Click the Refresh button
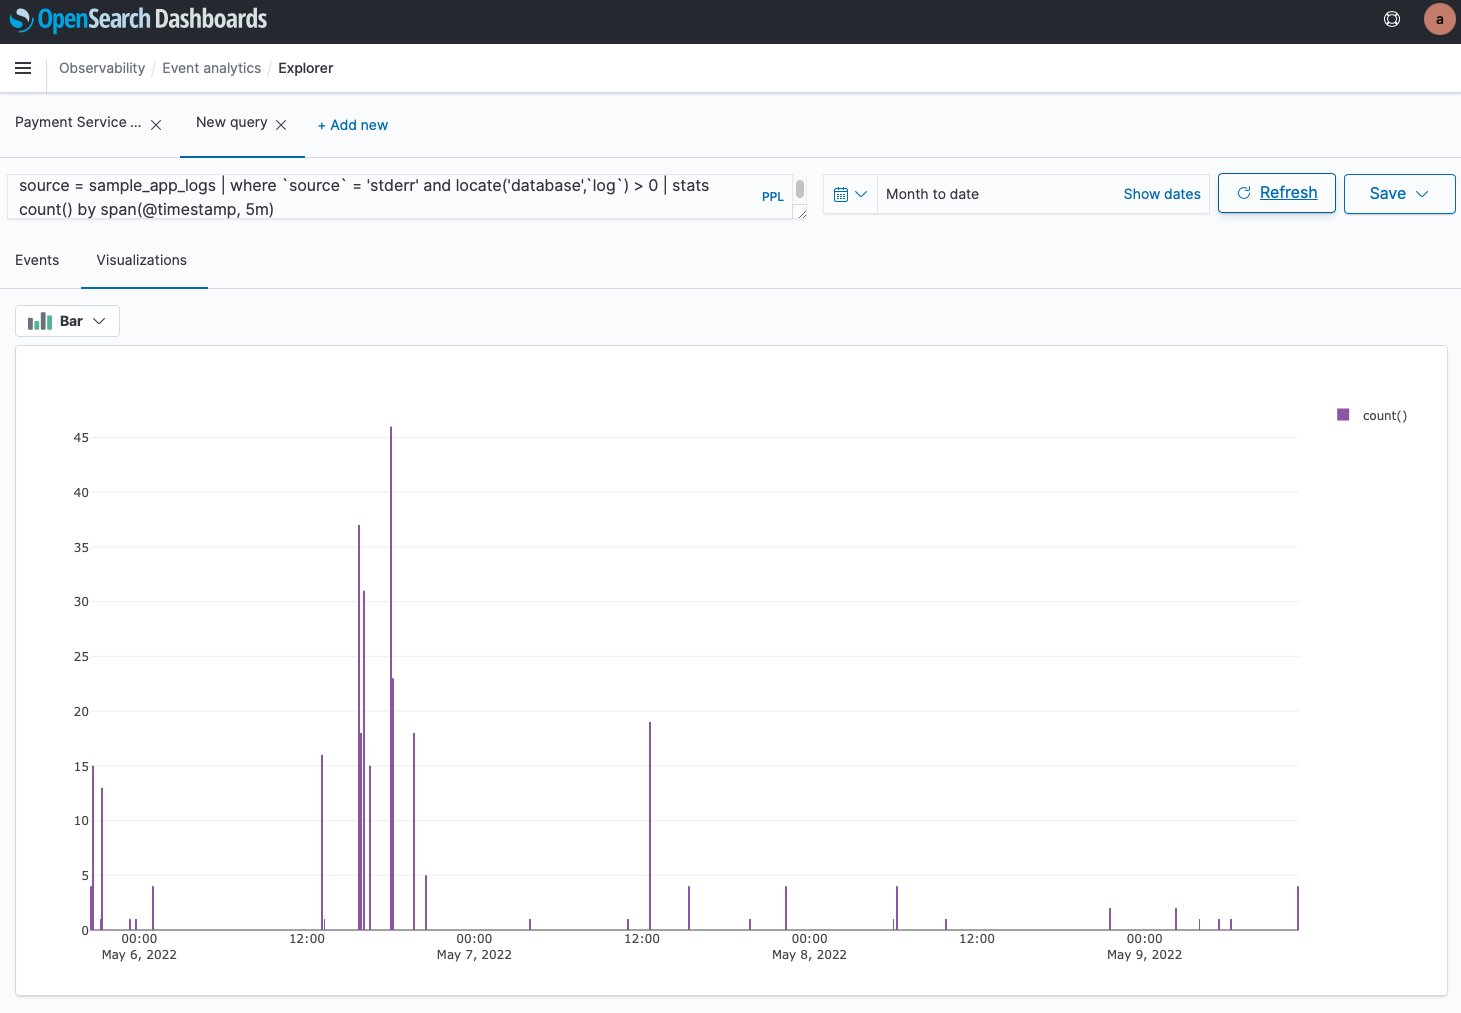This screenshot has width=1461, height=1013. (x=1276, y=193)
